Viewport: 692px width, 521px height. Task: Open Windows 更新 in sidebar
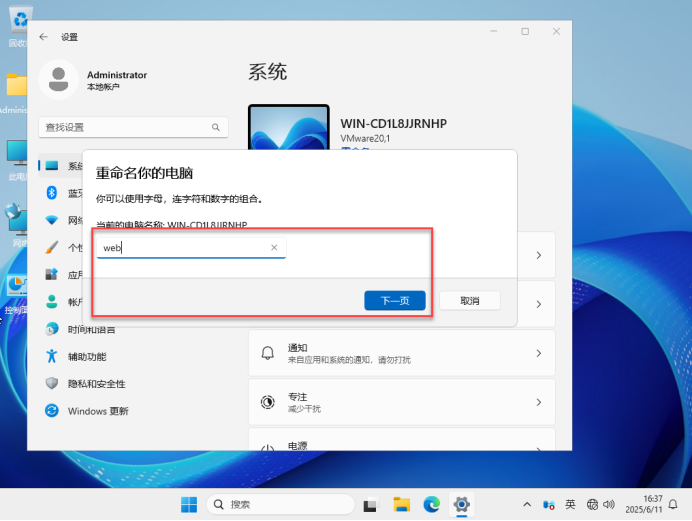tap(97, 411)
